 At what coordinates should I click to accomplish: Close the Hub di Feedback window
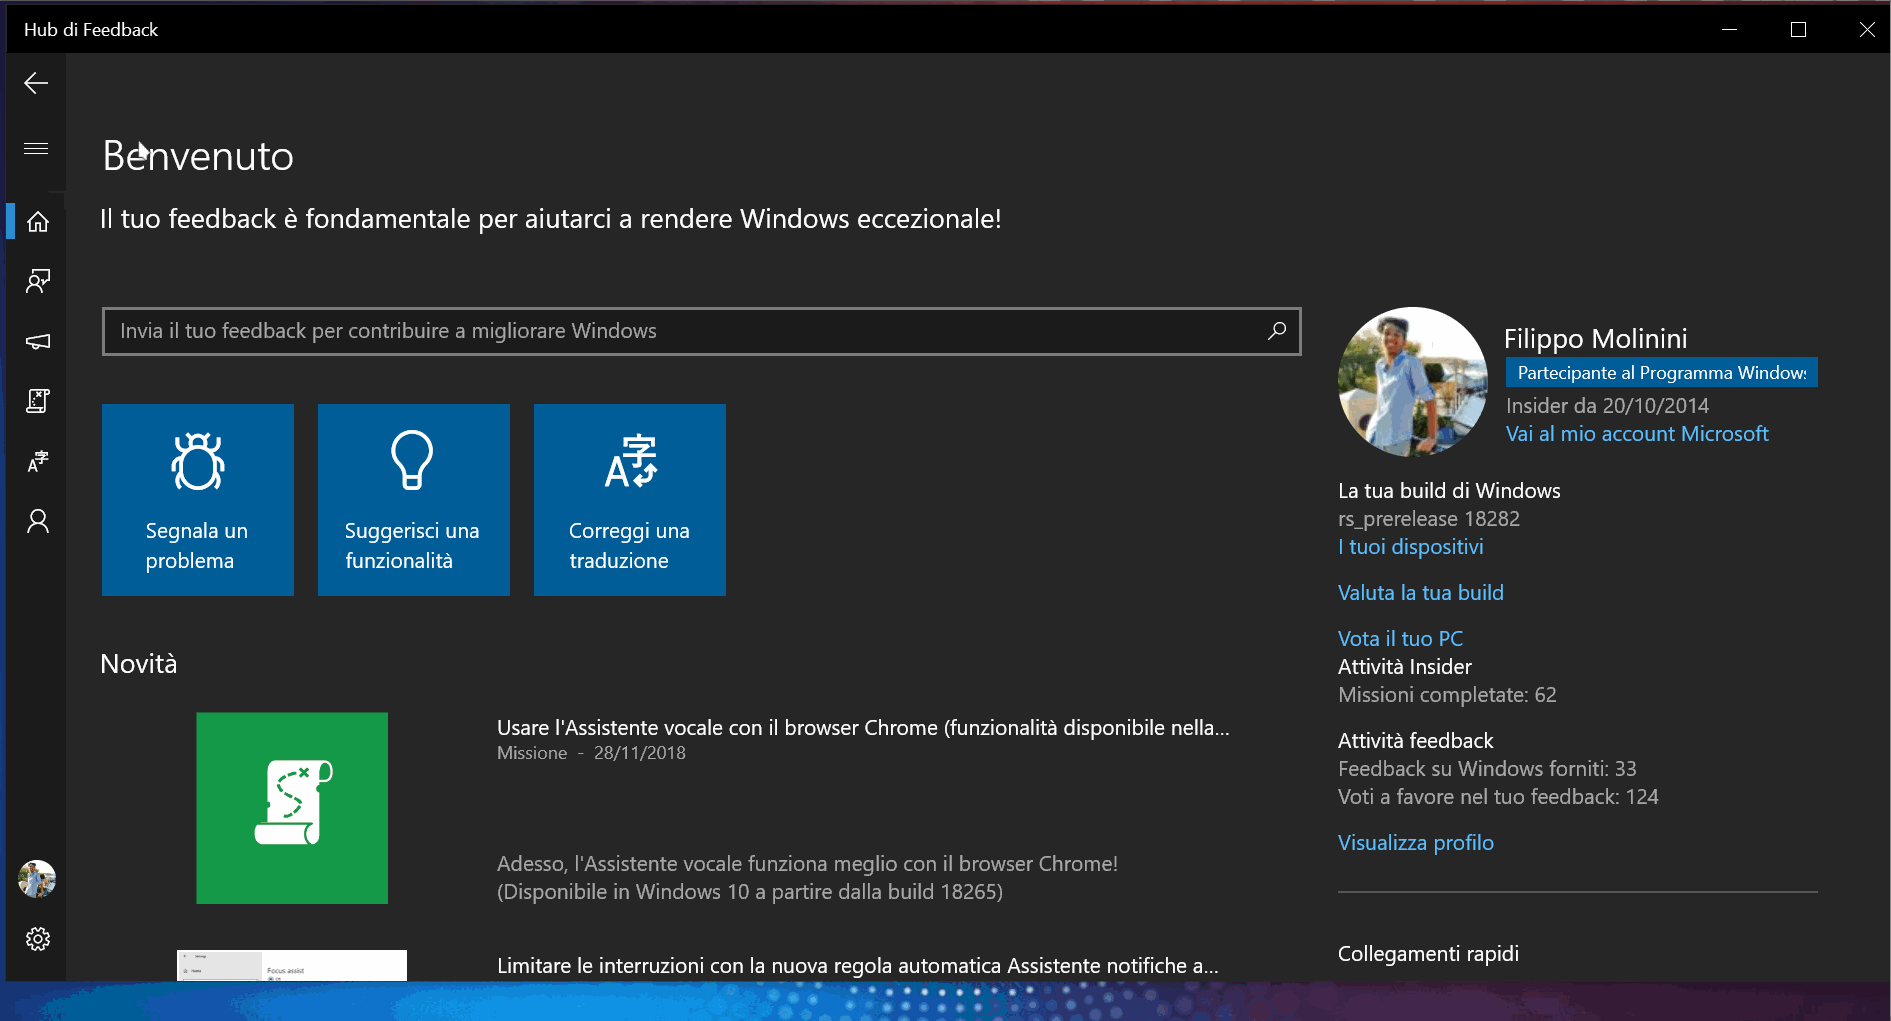(x=1866, y=29)
